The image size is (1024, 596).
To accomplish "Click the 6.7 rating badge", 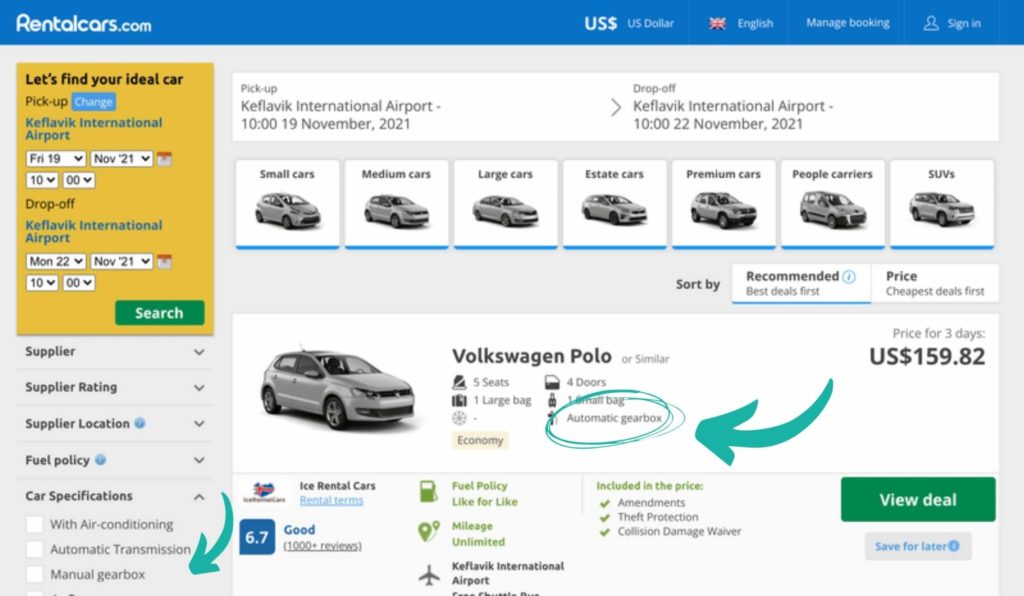I will [257, 537].
